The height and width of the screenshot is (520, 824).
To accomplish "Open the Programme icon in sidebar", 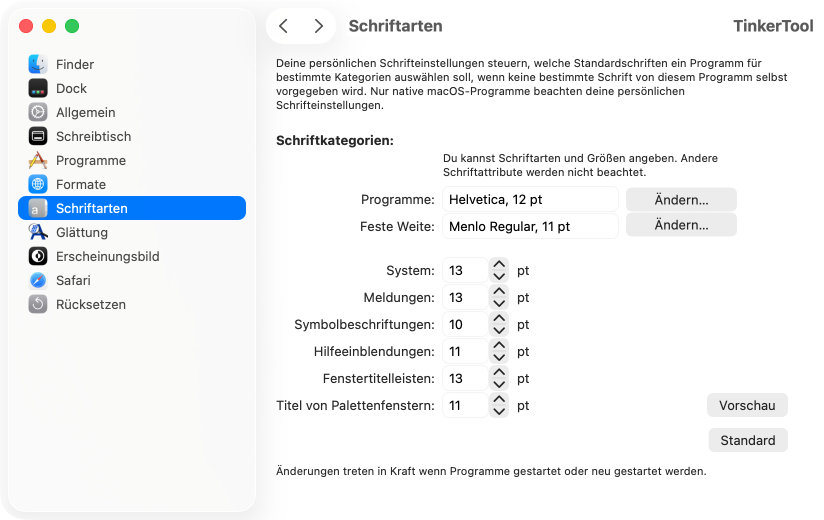I will pyautogui.click(x=38, y=160).
